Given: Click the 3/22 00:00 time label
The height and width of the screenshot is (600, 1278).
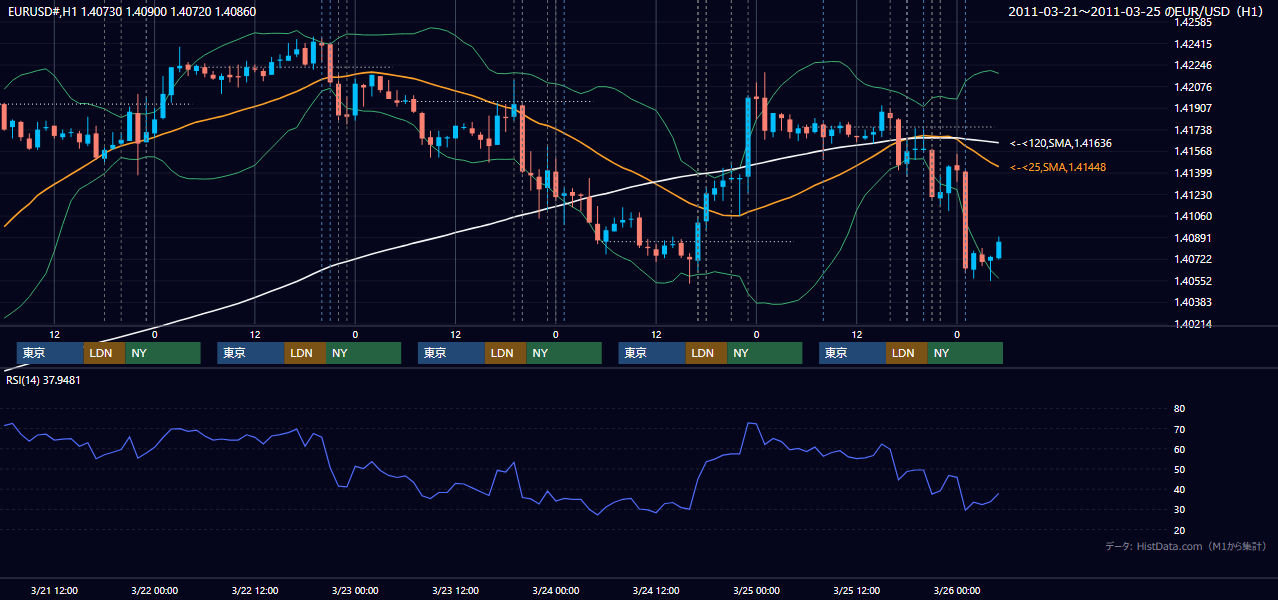Looking at the screenshot, I should tap(154, 591).
